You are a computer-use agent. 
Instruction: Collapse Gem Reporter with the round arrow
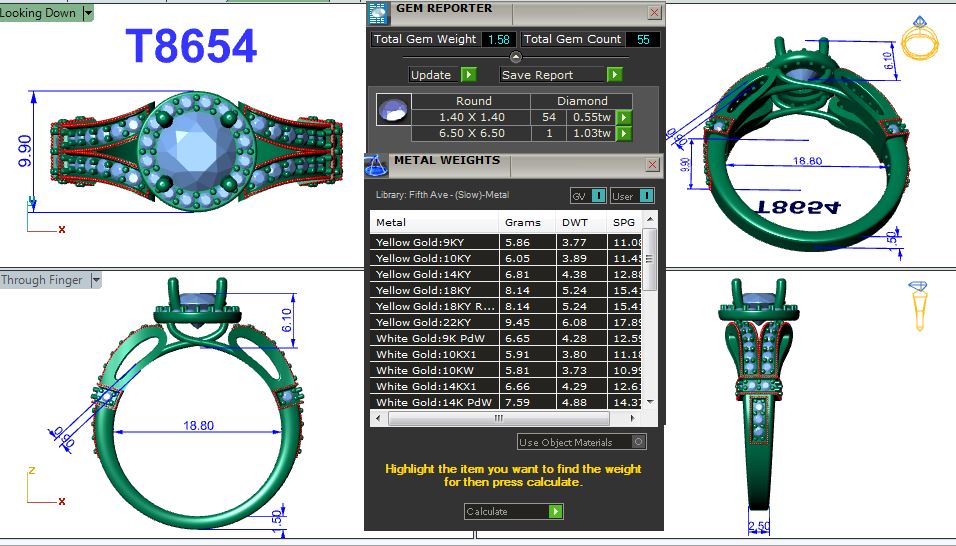[516, 57]
